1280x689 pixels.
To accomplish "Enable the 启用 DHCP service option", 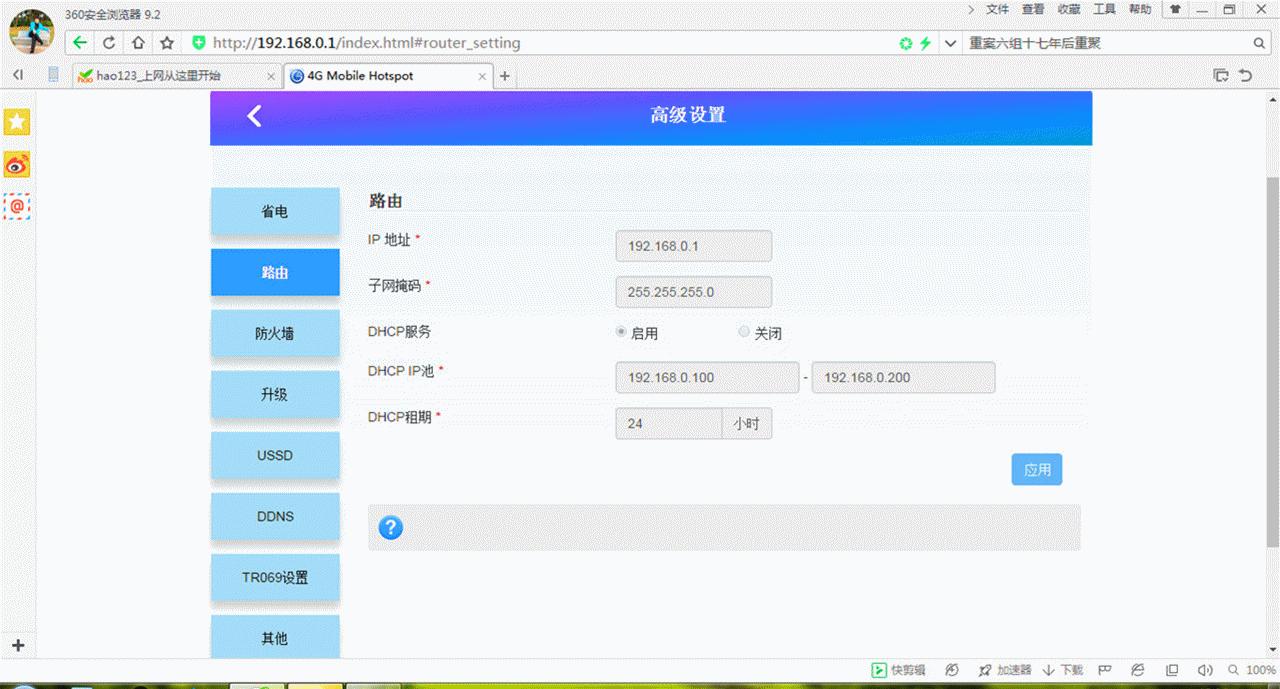I will (621, 331).
